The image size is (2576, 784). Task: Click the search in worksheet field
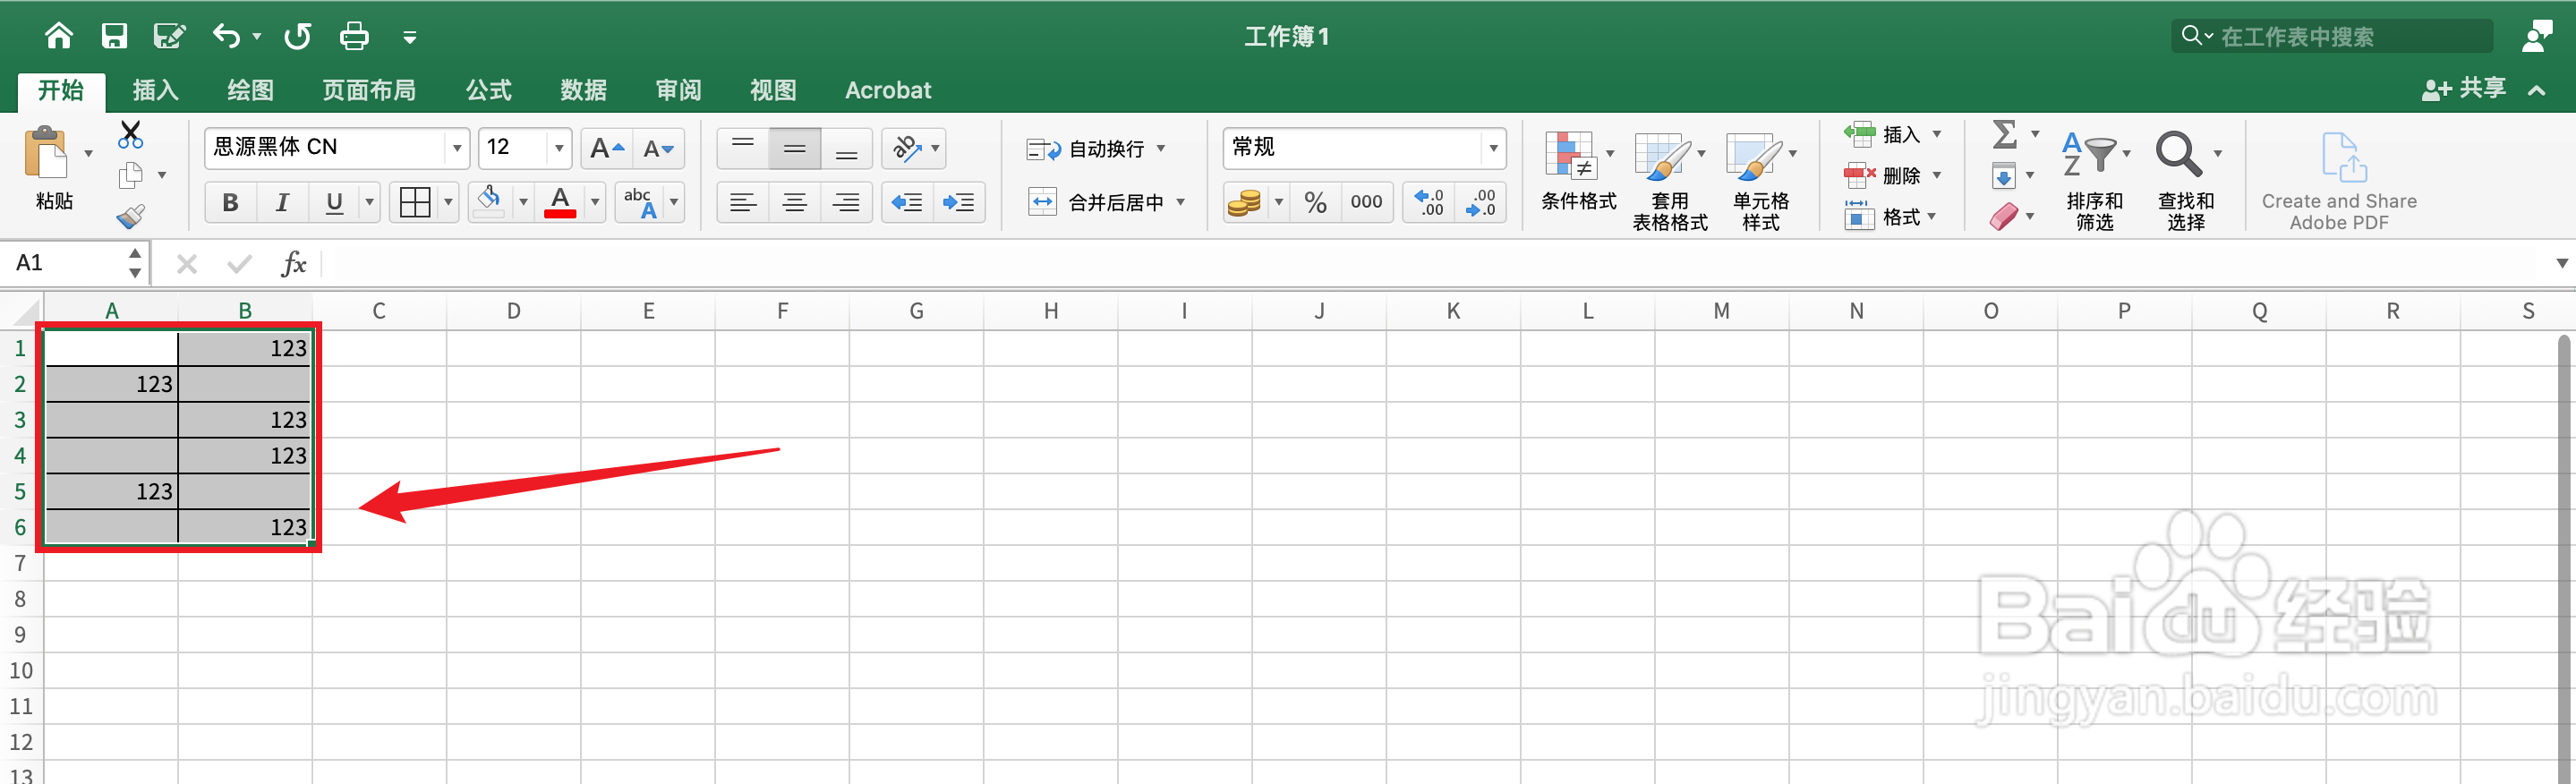click(x=2332, y=37)
